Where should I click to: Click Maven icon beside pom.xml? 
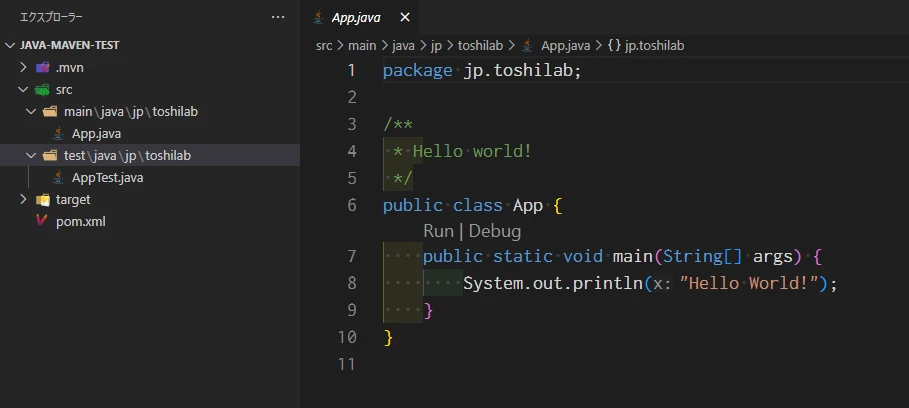[x=41, y=221]
